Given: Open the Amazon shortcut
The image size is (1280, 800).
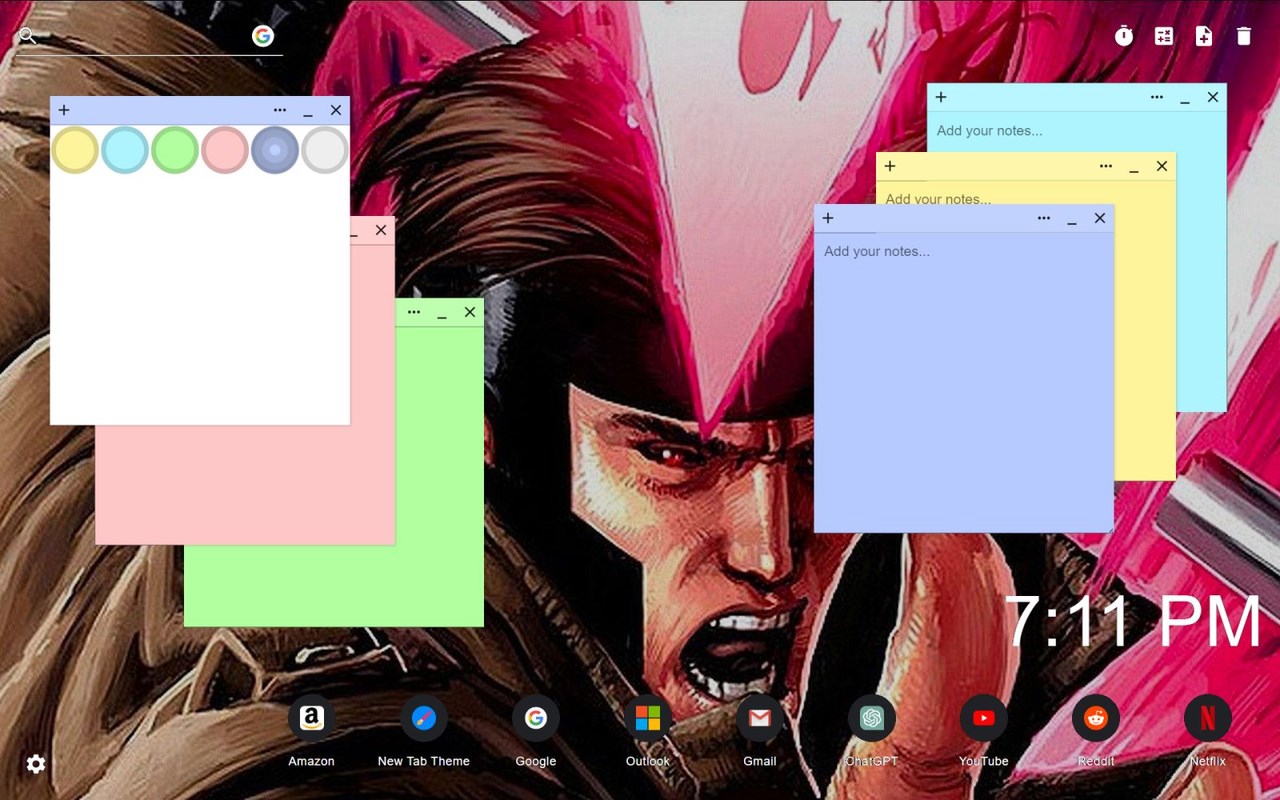Looking at the screenshot, I should pyautogui.click(x=312, y=718).
